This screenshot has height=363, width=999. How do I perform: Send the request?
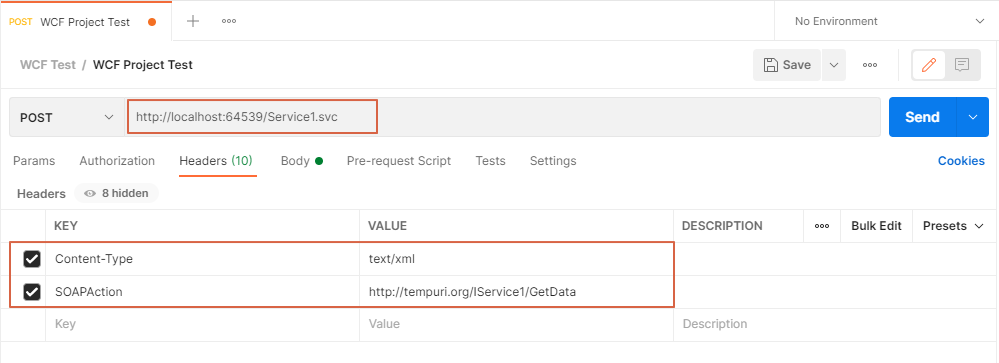coord(923,117)
